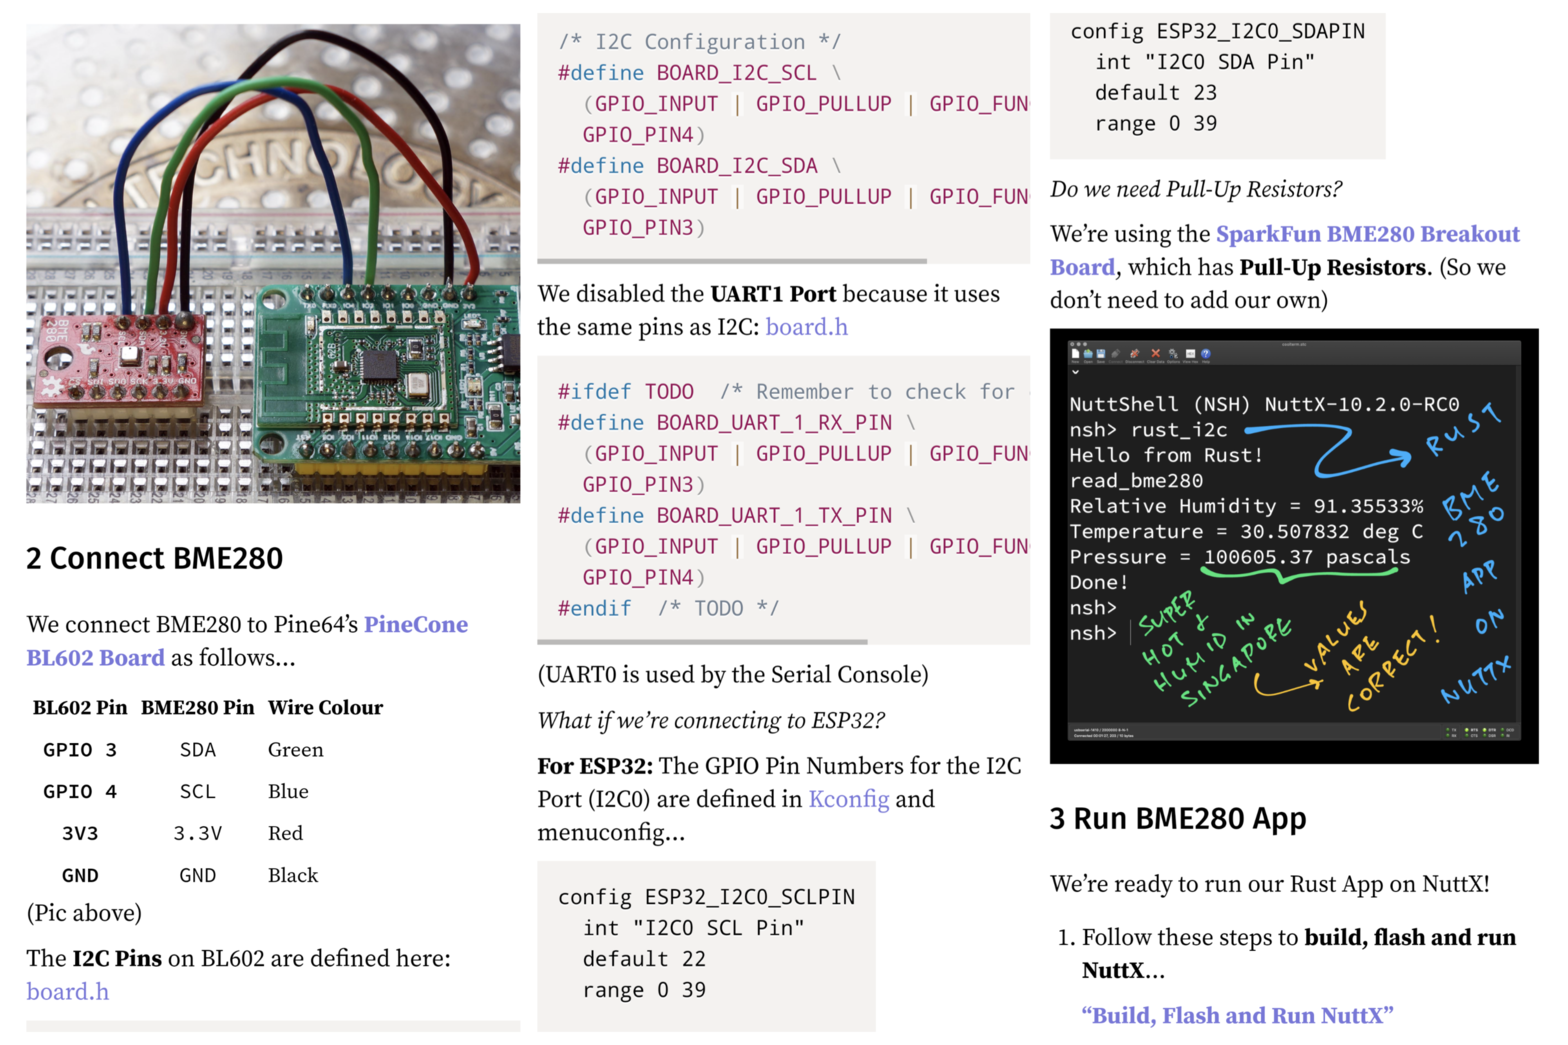This screenshot has height=1045, width=1568.
Task: Click "/* I2C Configuration */" comment
Action: 699,42
